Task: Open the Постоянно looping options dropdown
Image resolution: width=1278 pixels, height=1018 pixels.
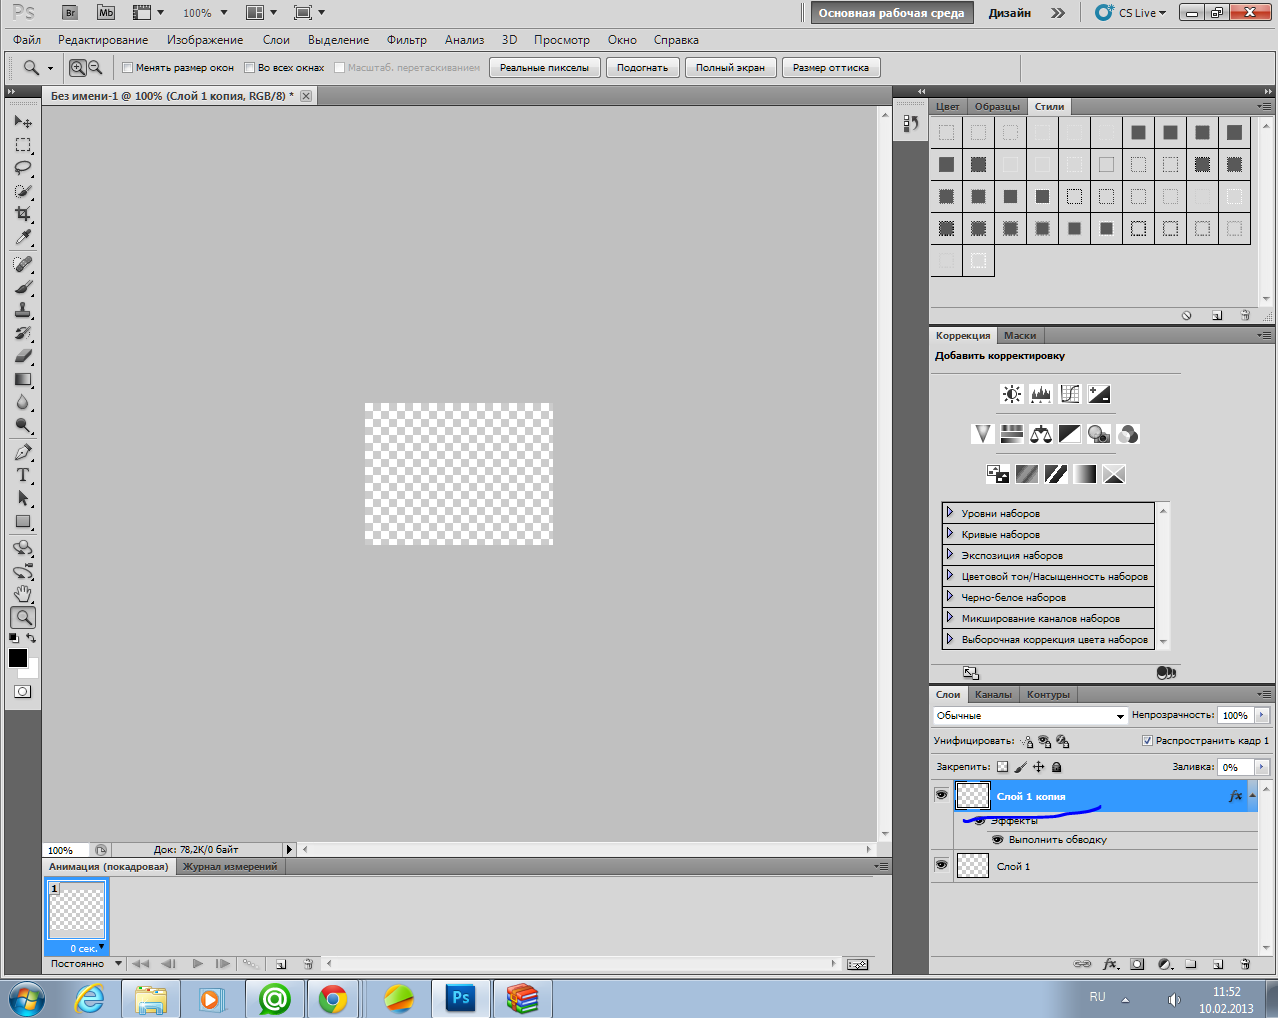Action: (86, 964)
